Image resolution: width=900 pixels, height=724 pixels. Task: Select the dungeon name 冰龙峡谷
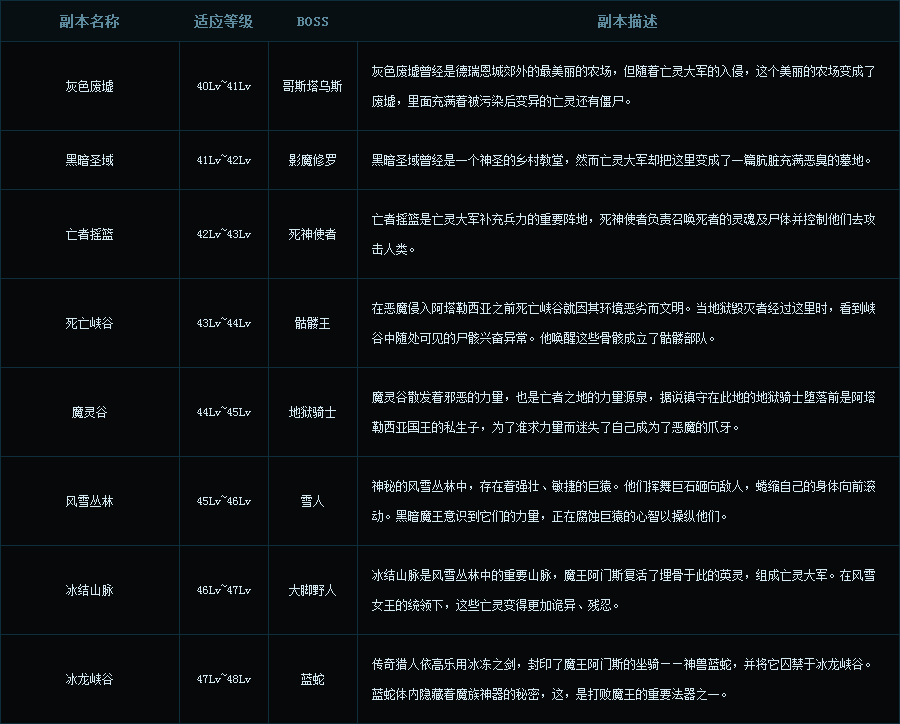pos(90,679)
